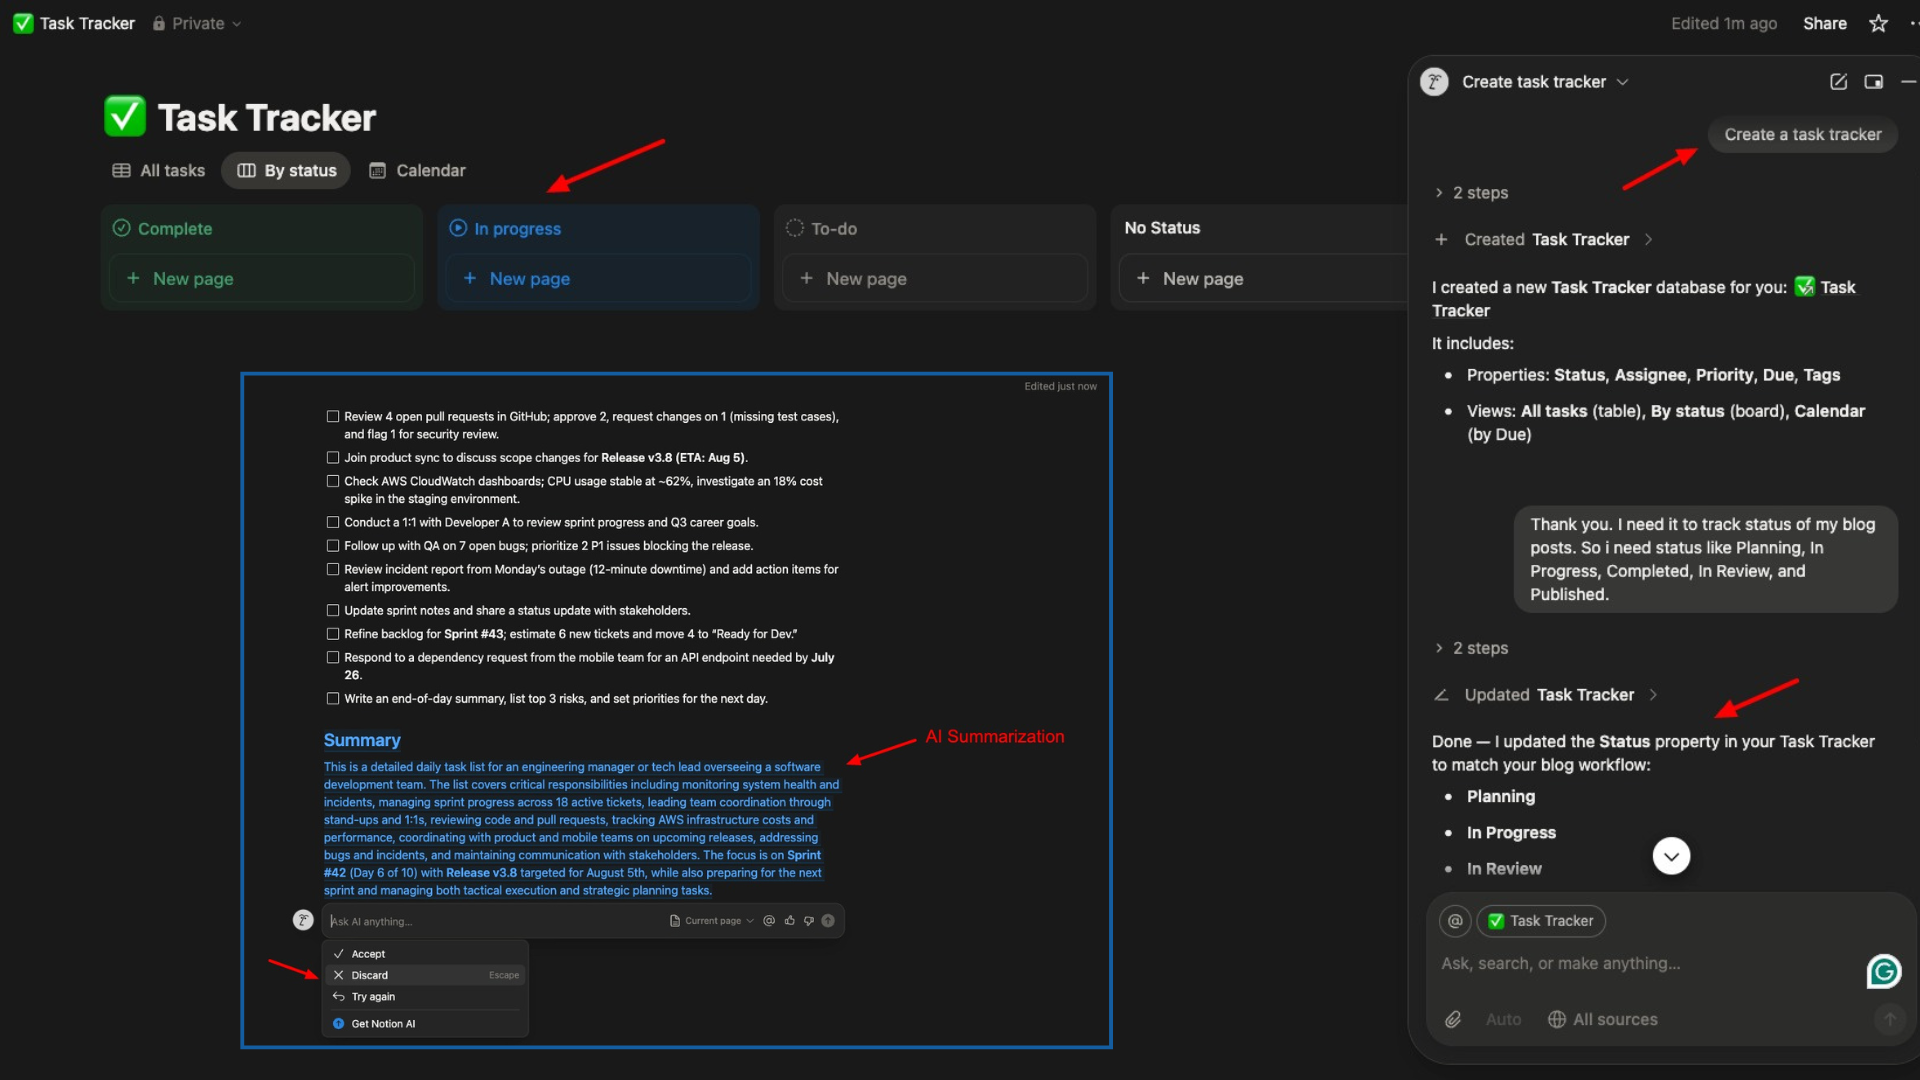Click the open-in-sidebar layout icon
This screenshot has width=1920, height=1080.
(x=1874, y=82)
